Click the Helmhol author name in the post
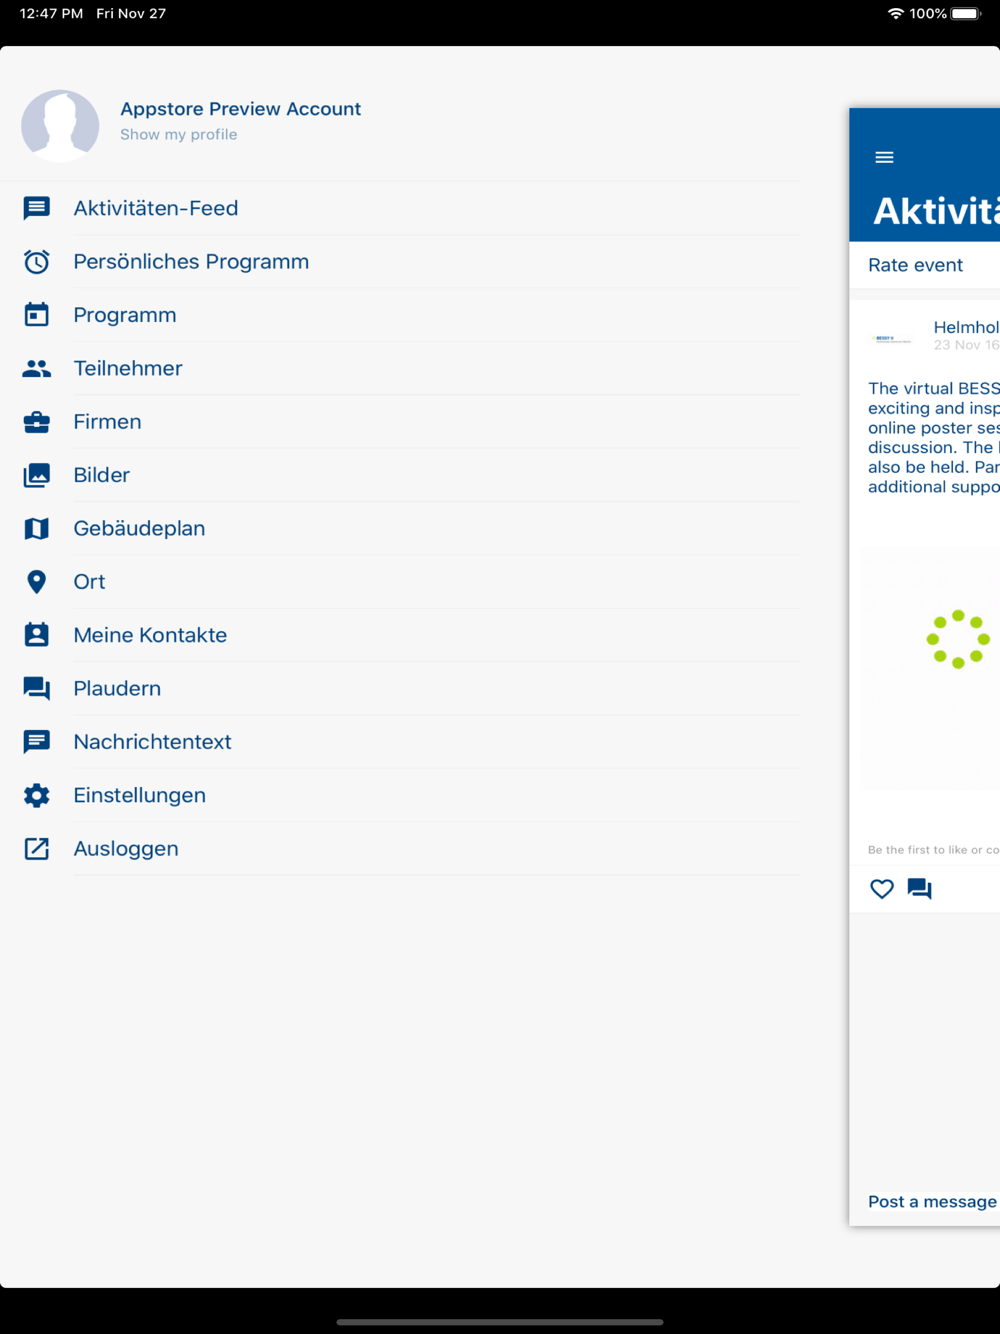The image size is (1000, 1334). click(966, 327)
